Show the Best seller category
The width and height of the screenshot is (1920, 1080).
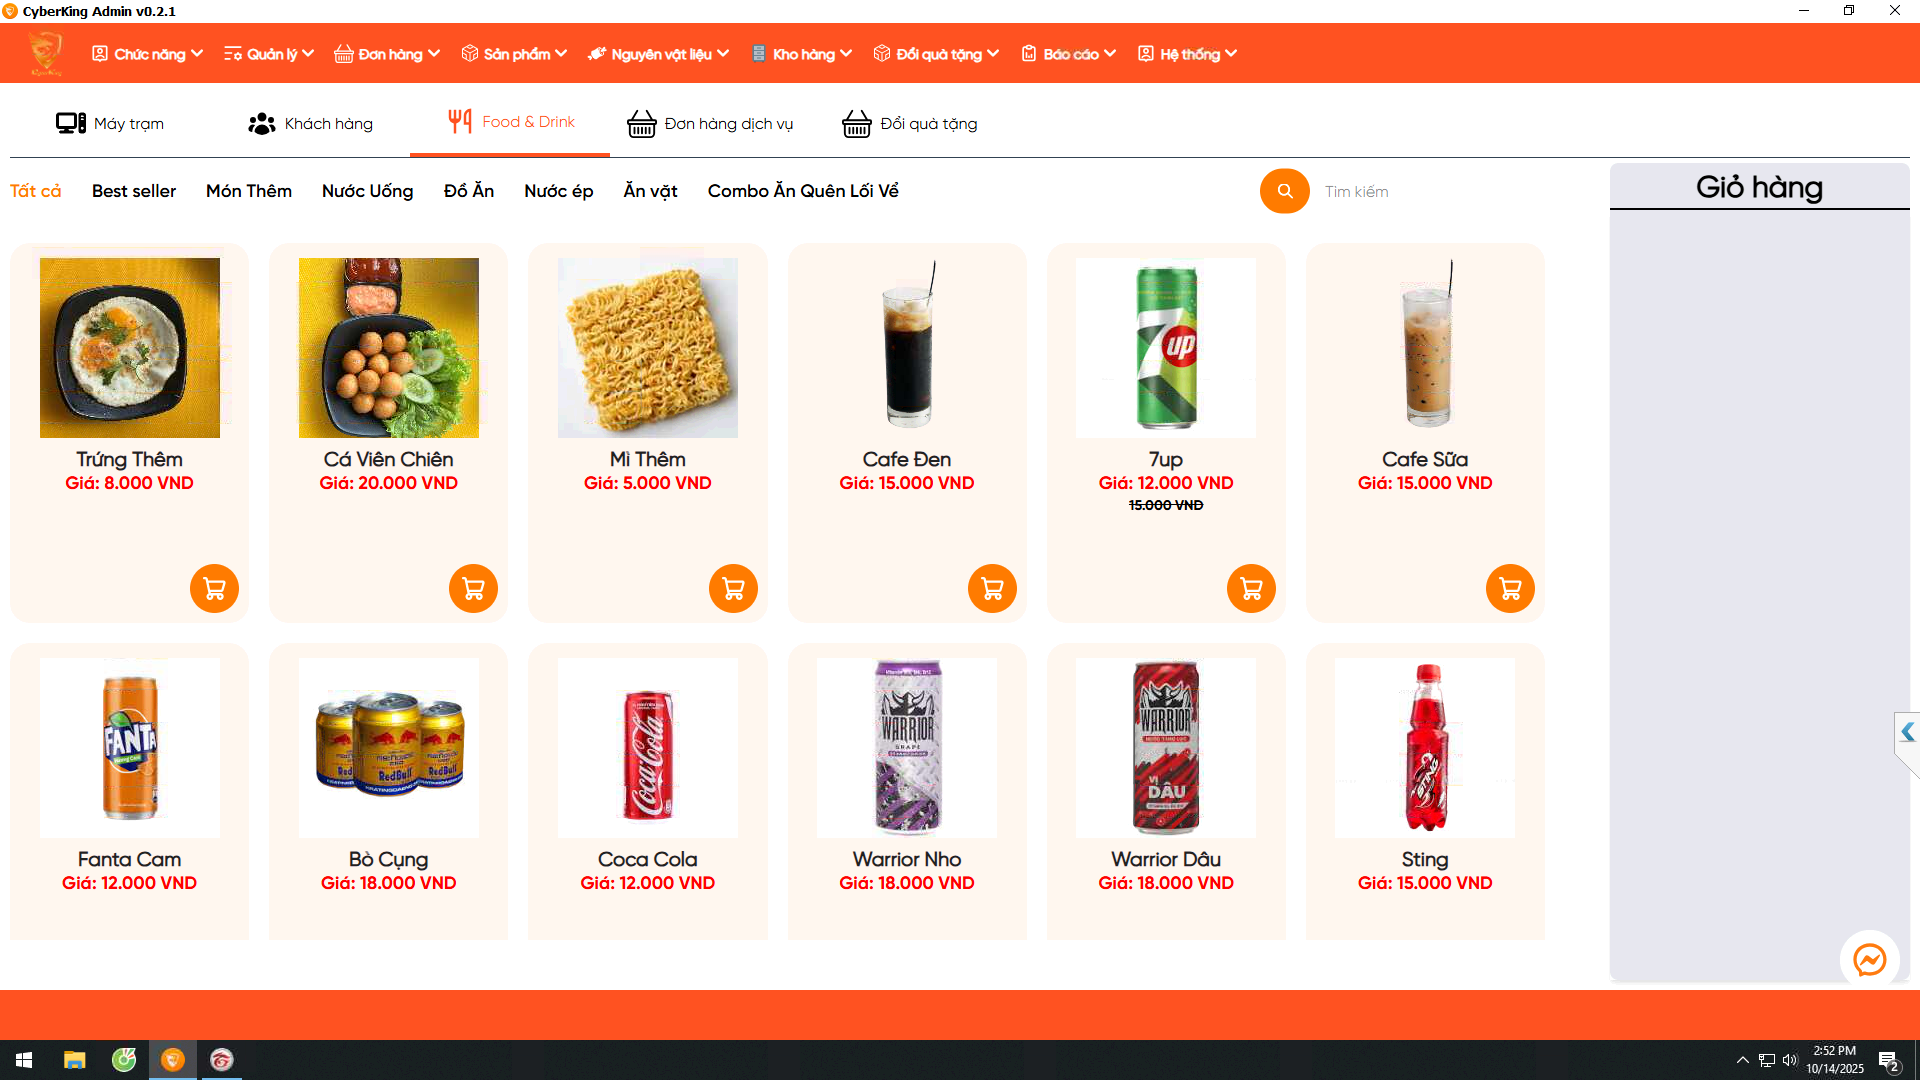pos(134,191)
